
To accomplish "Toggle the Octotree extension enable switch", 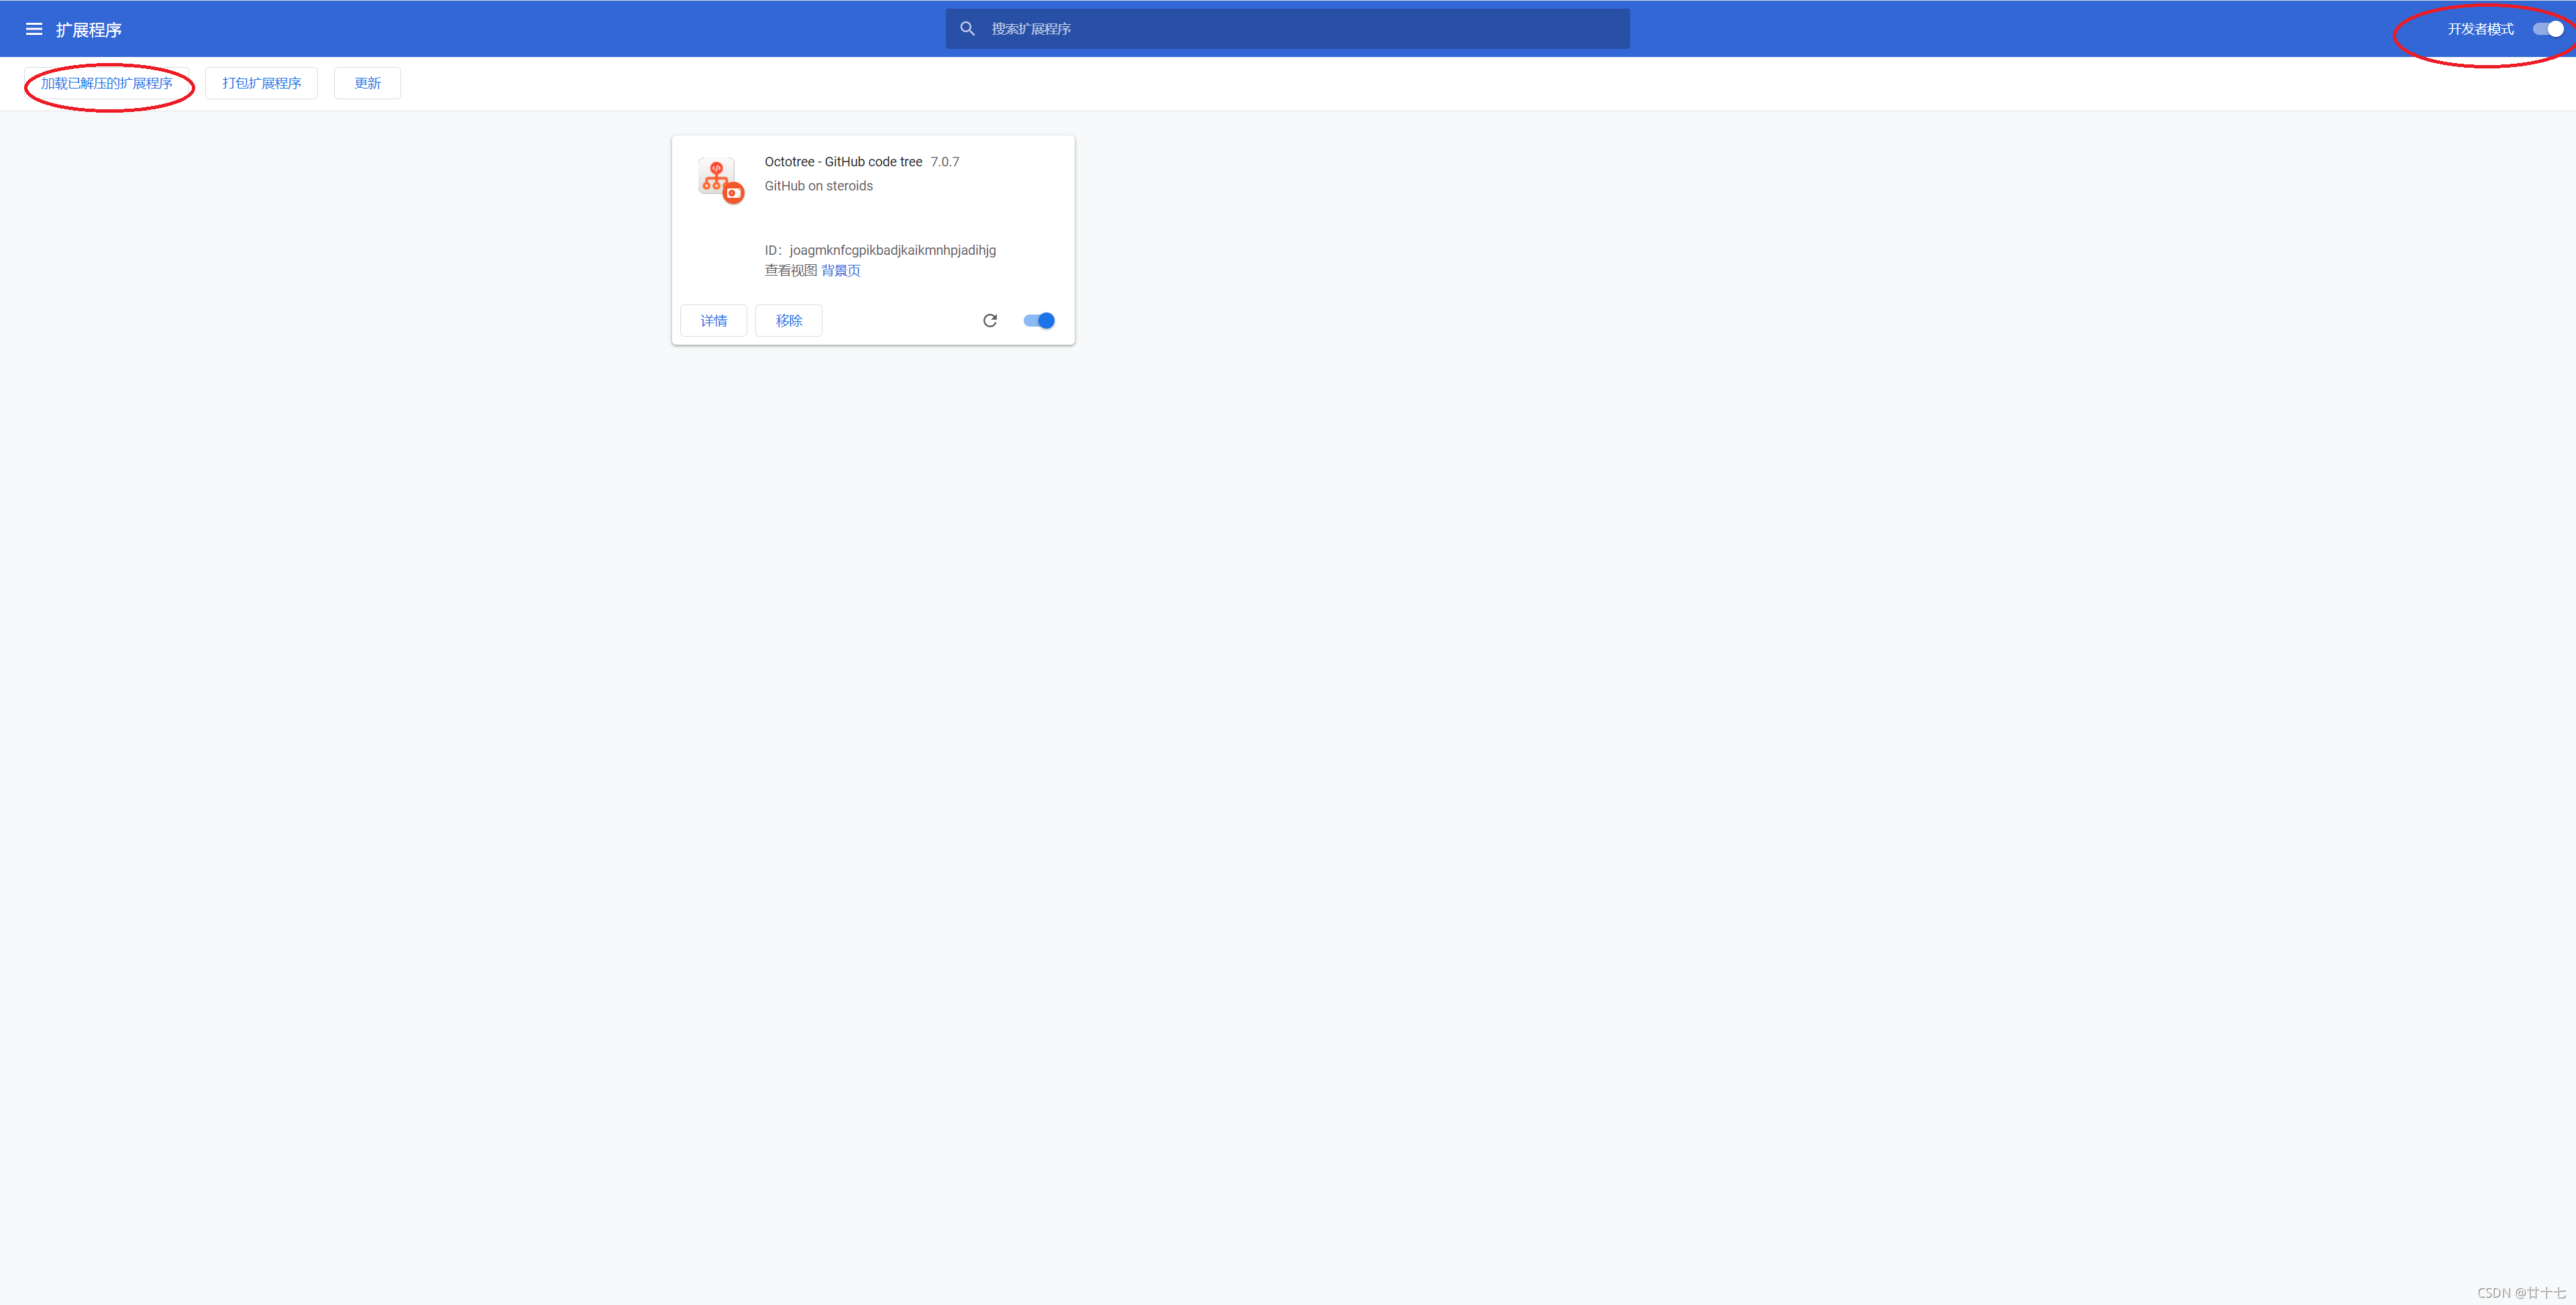I will pos(1038,320).
